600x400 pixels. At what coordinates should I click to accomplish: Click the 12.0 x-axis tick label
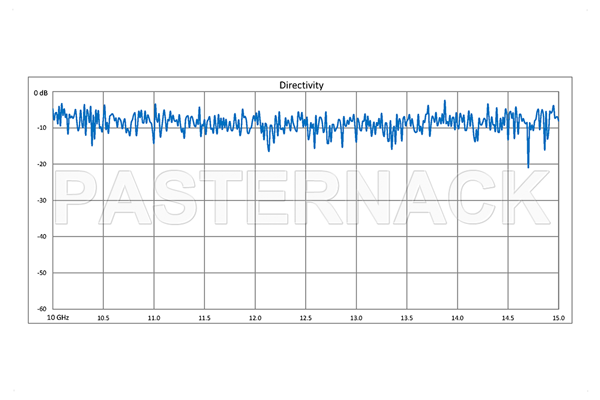(x=255, y=318)
